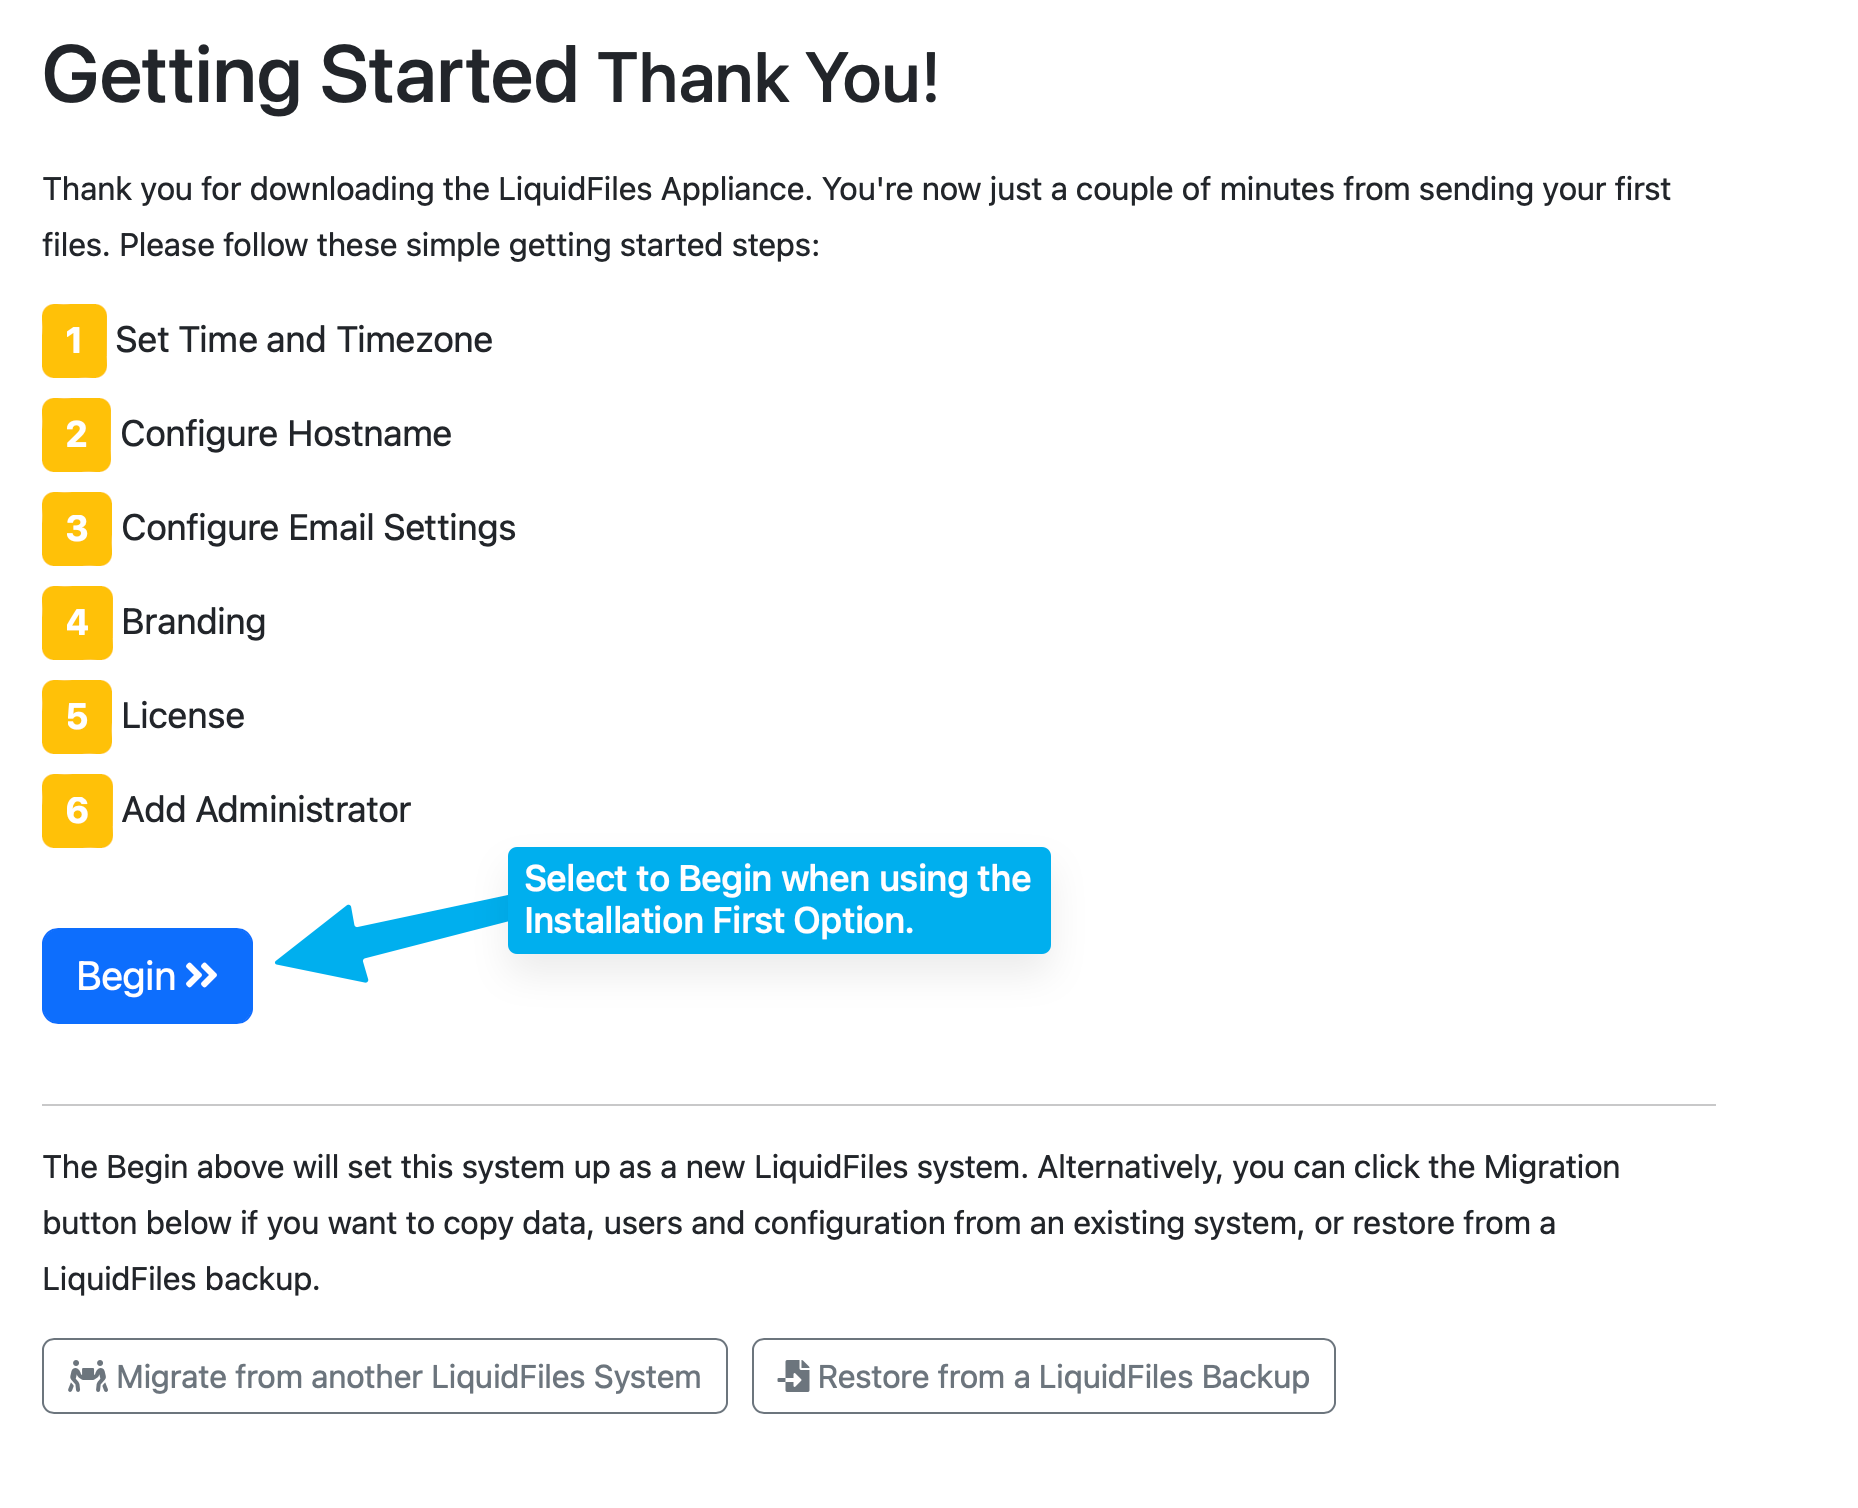
Task: Click the Begin button
Action: [146, 976]
